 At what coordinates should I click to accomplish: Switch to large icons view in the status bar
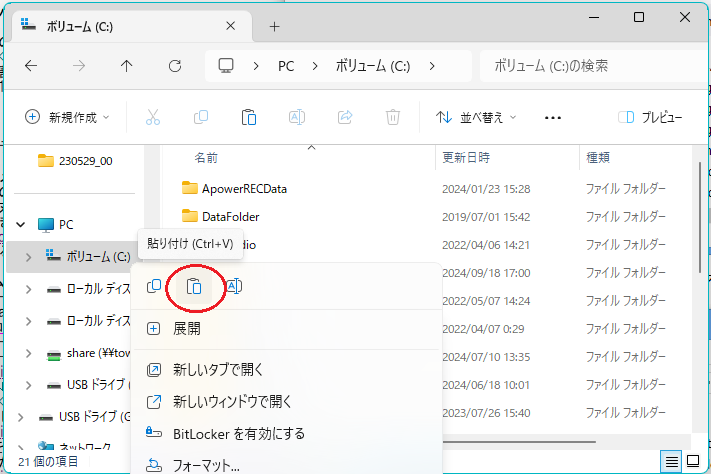(693, 462)
